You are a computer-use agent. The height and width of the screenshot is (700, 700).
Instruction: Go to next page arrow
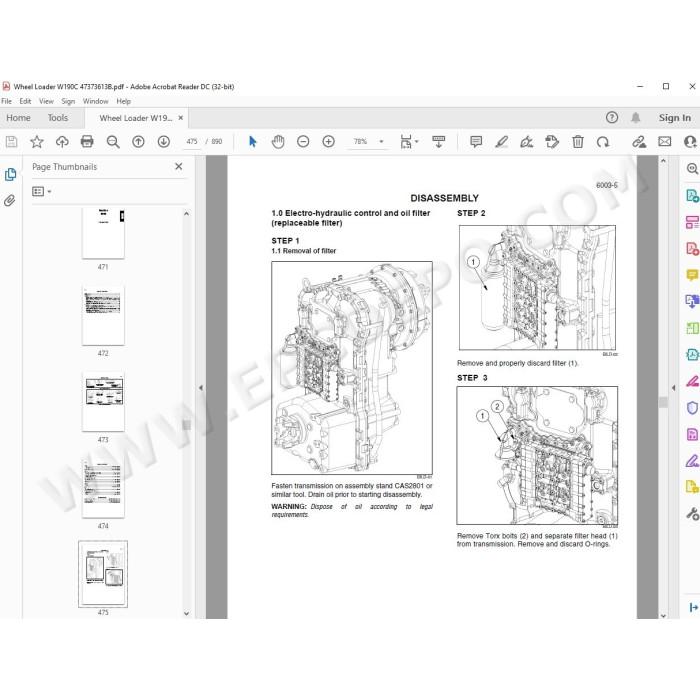164,142
